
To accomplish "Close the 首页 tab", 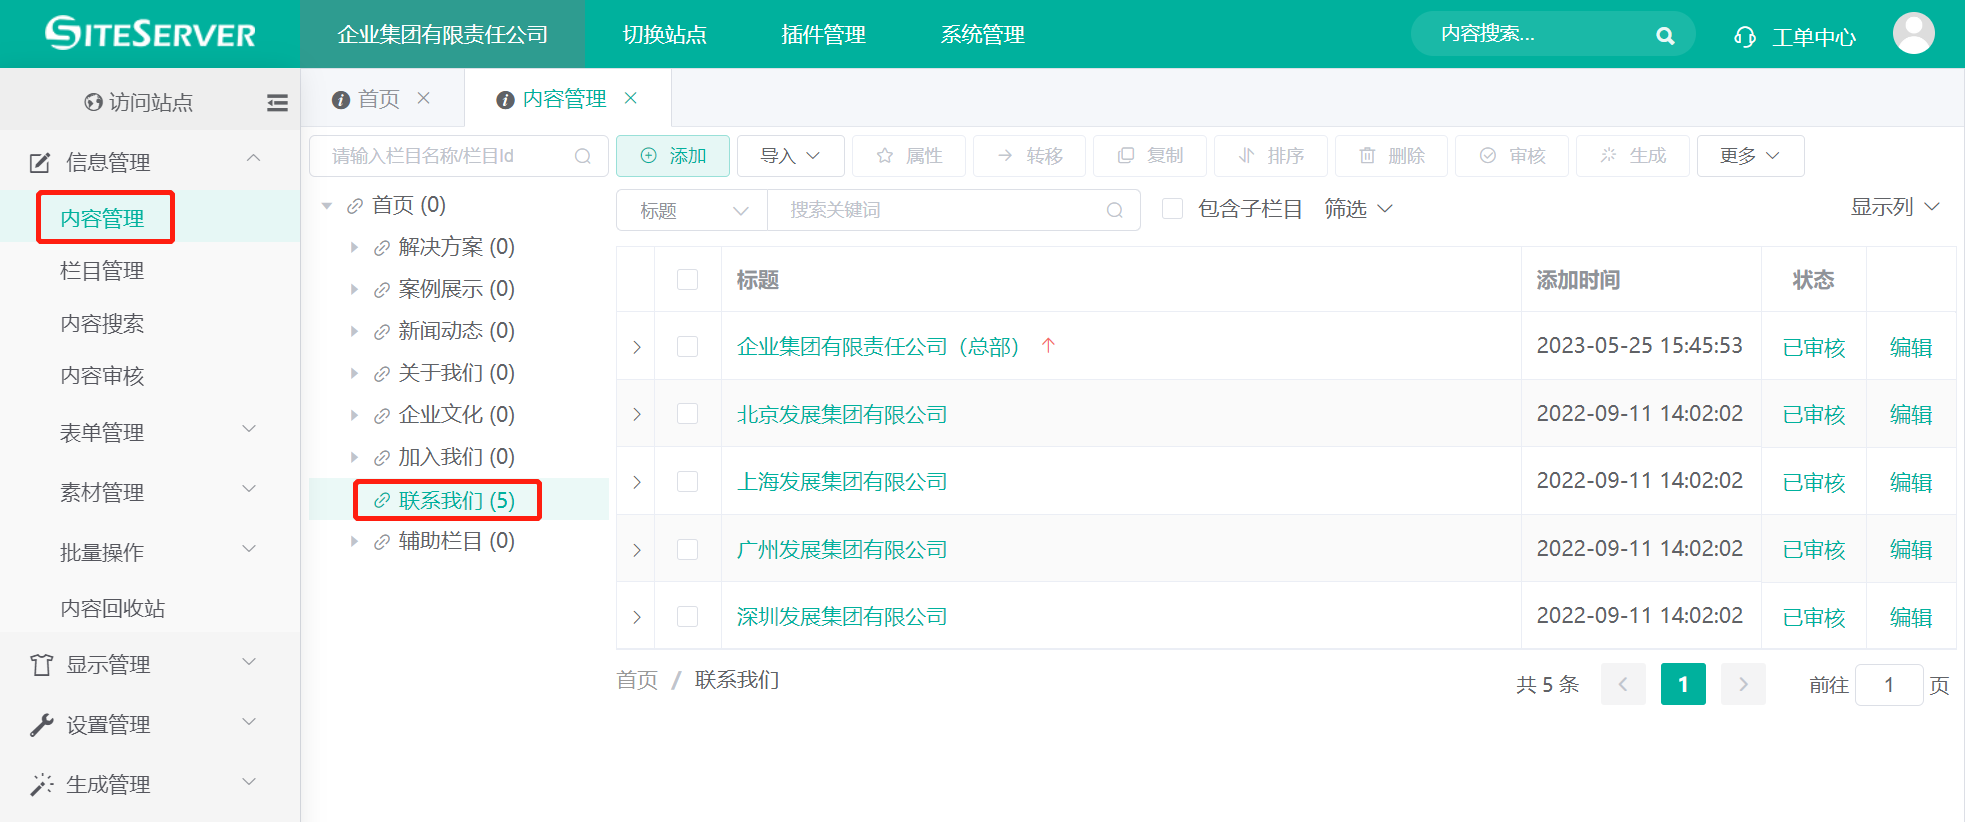I will 424,98.
